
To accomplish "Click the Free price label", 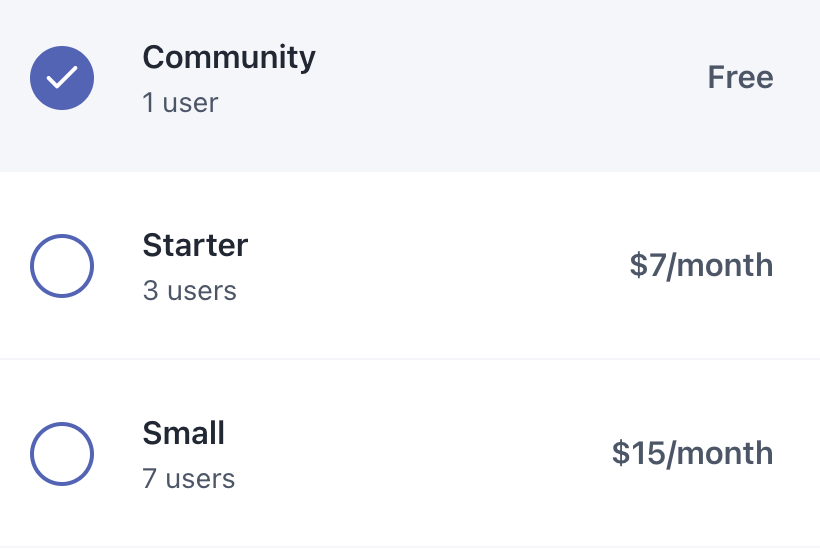I will (740, 77).
